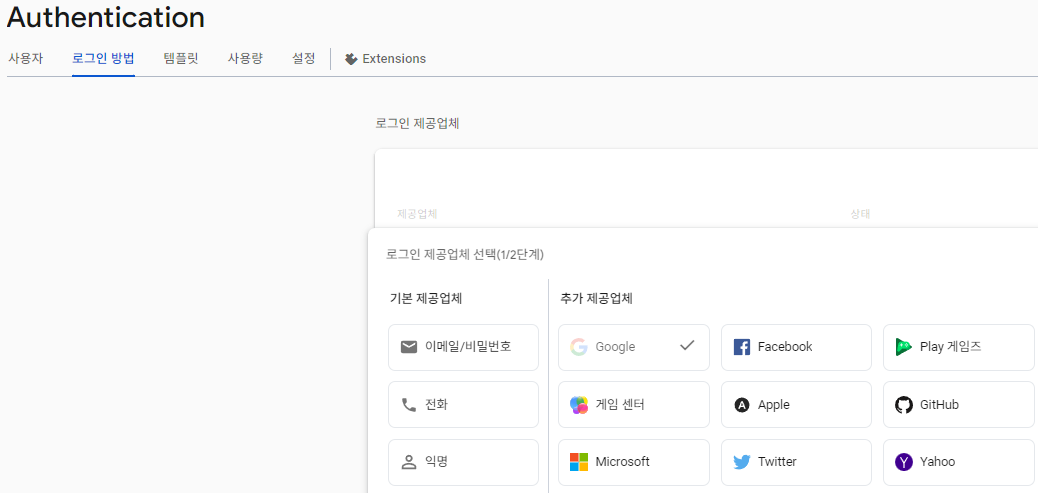Click the Google logo icon
This screenshot has width=1038, height=493.
(x=579, y=347)
